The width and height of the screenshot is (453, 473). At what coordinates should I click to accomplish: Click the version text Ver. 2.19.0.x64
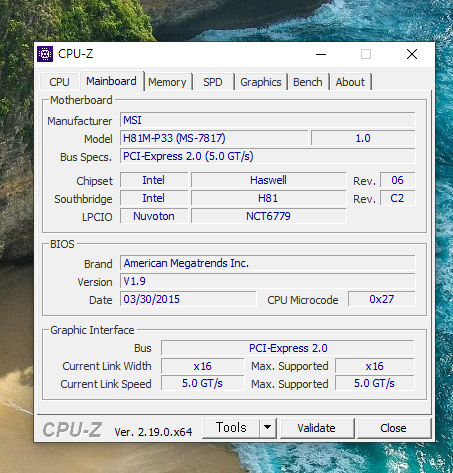coord(153,432)
